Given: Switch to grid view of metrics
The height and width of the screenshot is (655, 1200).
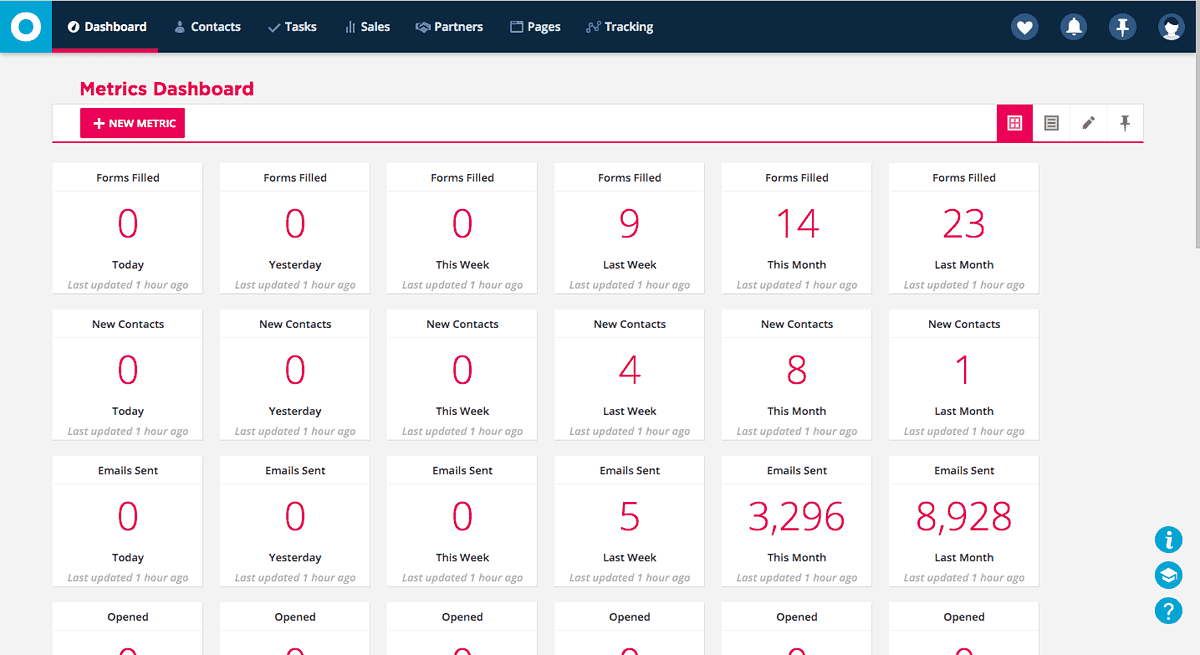Looking at the screenshot, I should (1014, 123).
